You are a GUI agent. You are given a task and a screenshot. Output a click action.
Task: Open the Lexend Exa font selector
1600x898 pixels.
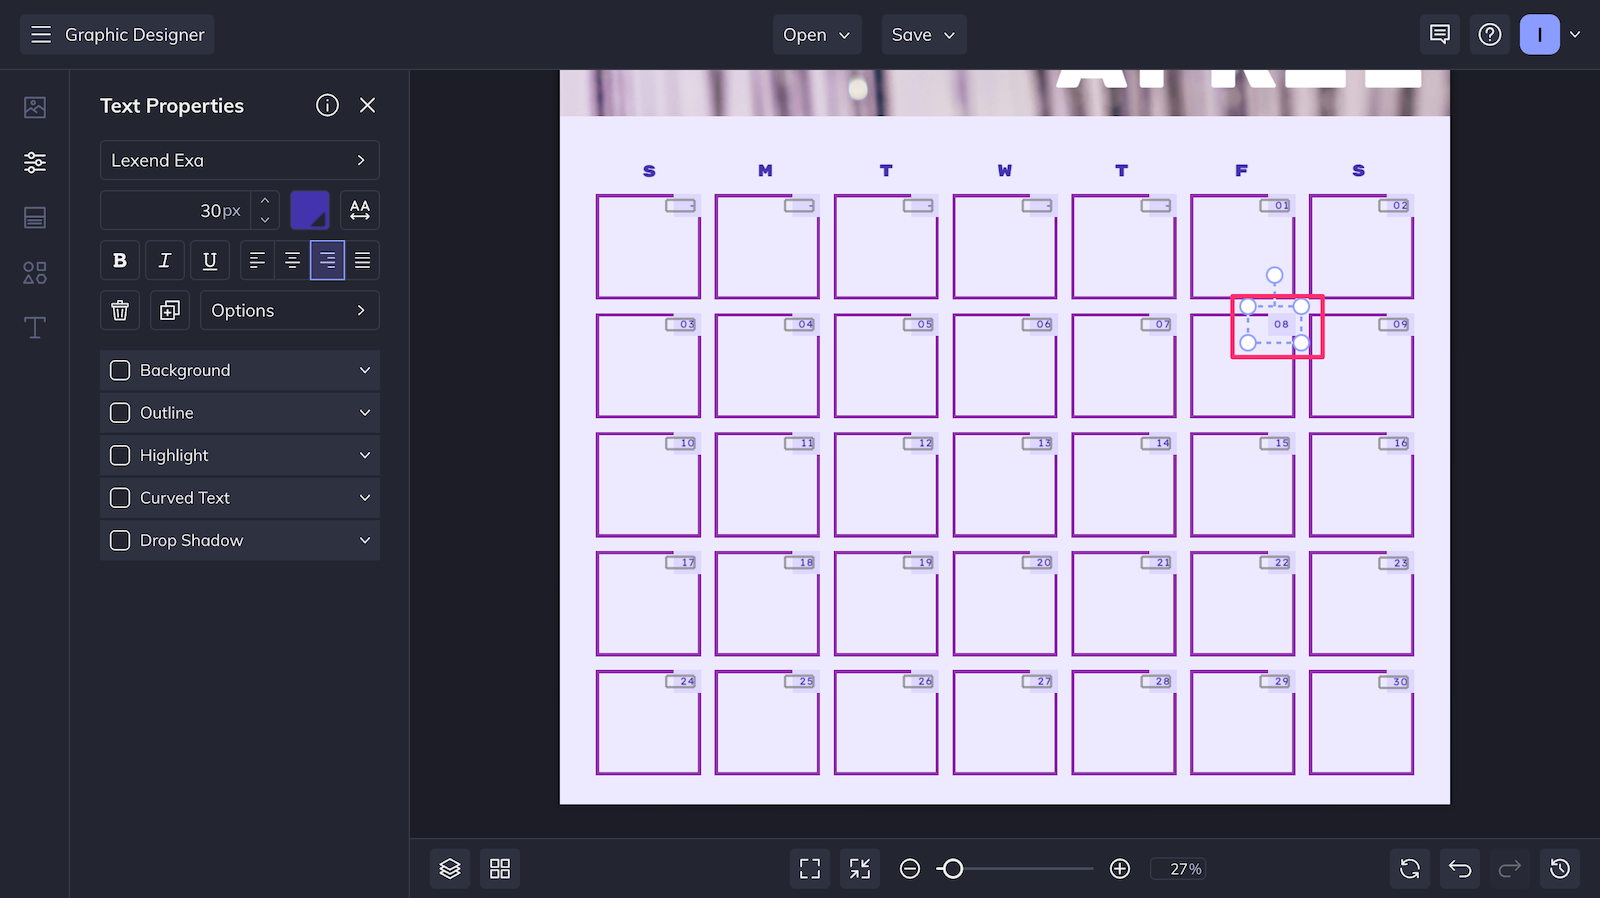[x=240, y=160]
